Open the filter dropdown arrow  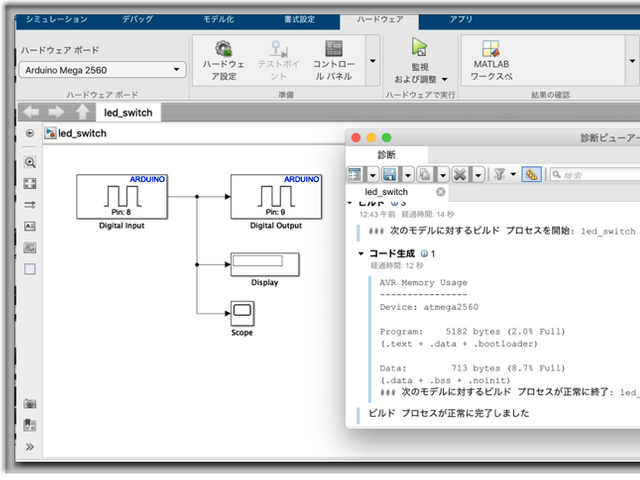pos(513,174)
